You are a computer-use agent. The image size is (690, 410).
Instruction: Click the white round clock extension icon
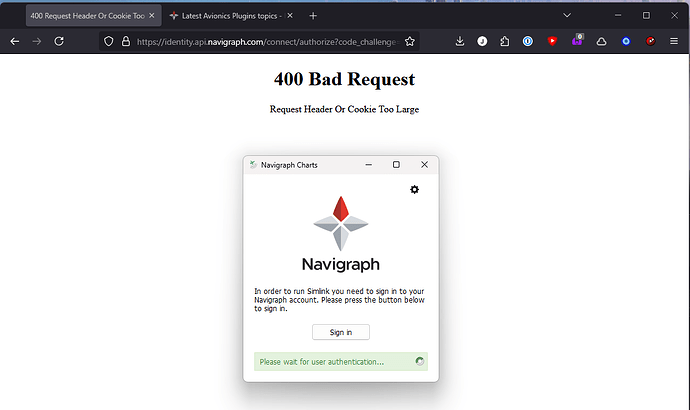point(482,41)
